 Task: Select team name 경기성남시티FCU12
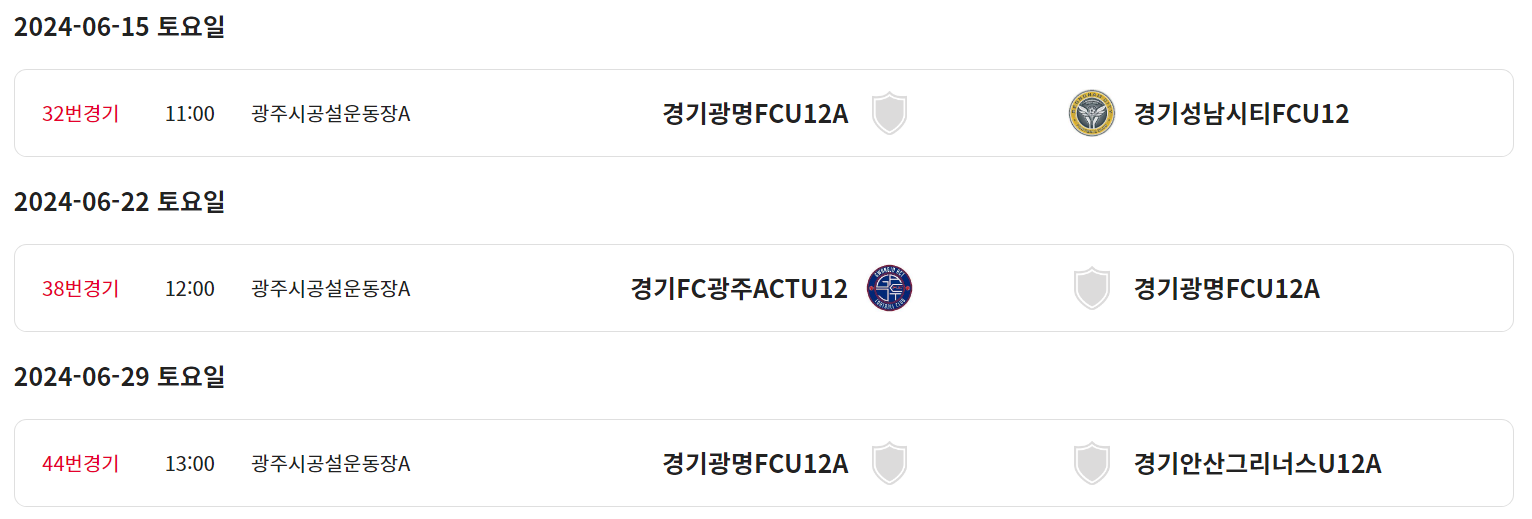pos(1241,114)
